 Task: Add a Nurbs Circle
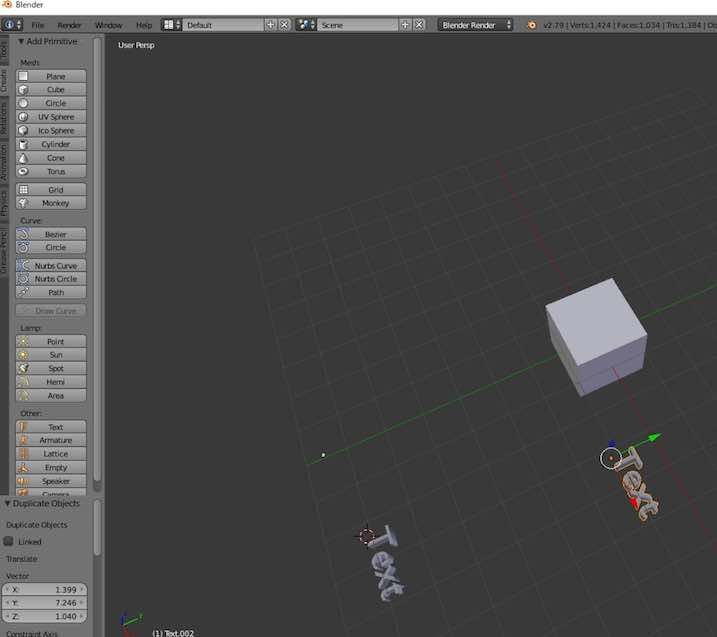(x=51, y=279)
